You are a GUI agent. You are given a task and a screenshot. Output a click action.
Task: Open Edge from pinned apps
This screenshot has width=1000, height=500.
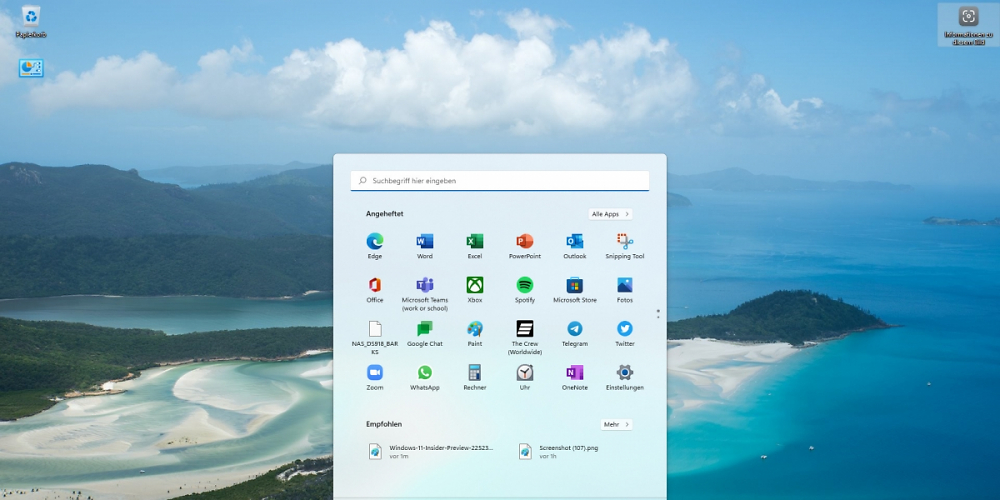point(374,246)
